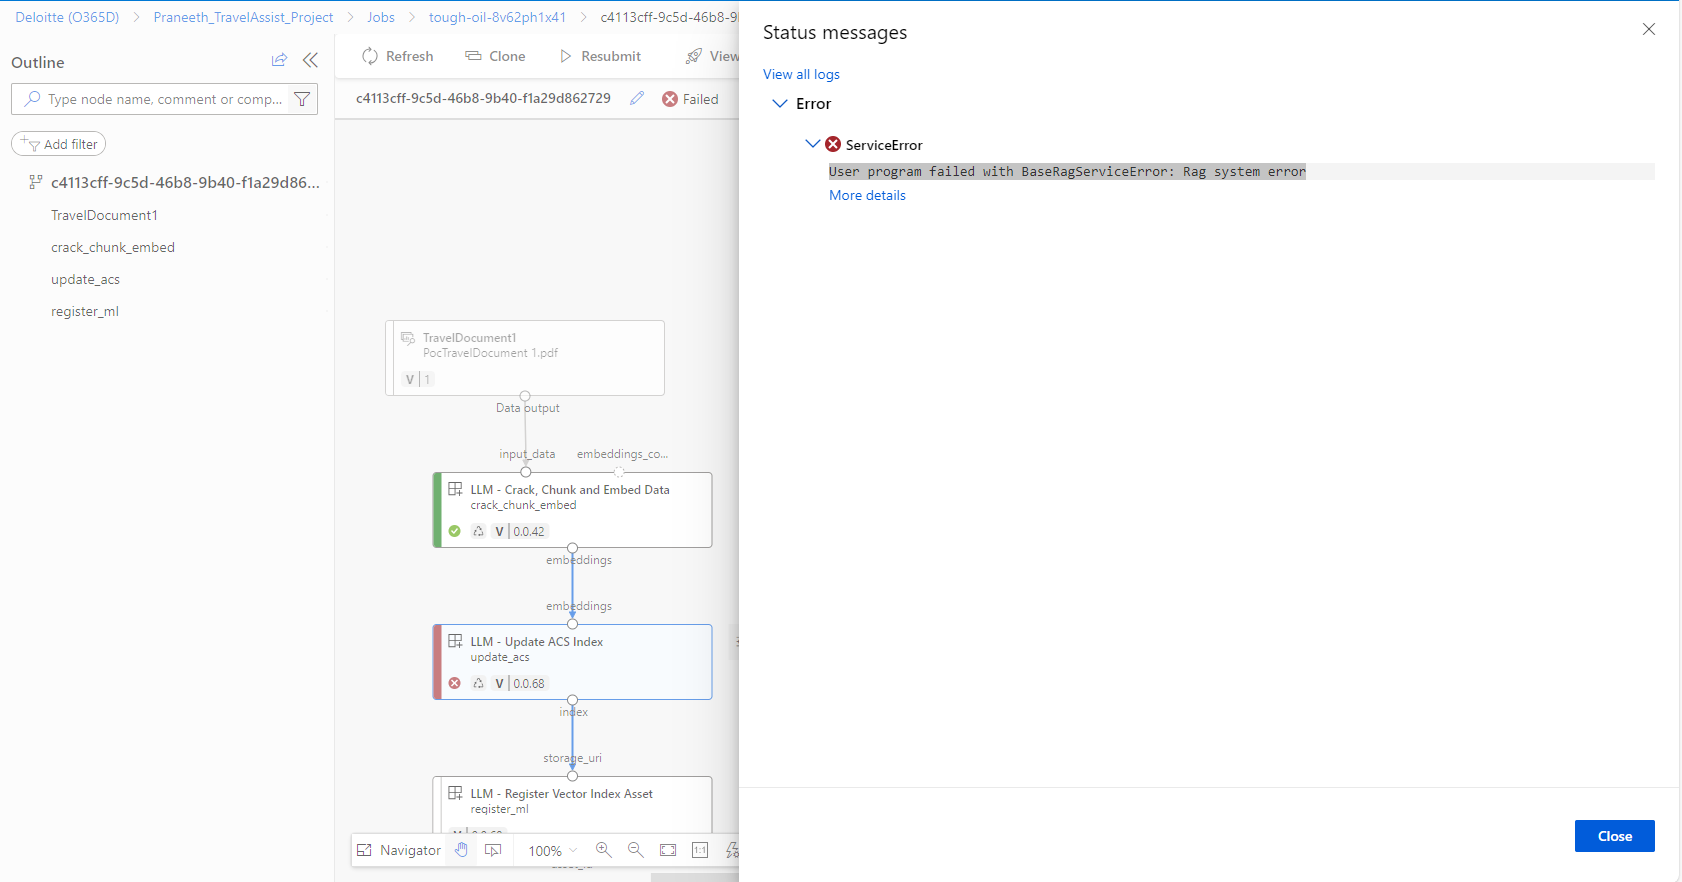Click version badge 0.0.68

[x=520, y=683]
